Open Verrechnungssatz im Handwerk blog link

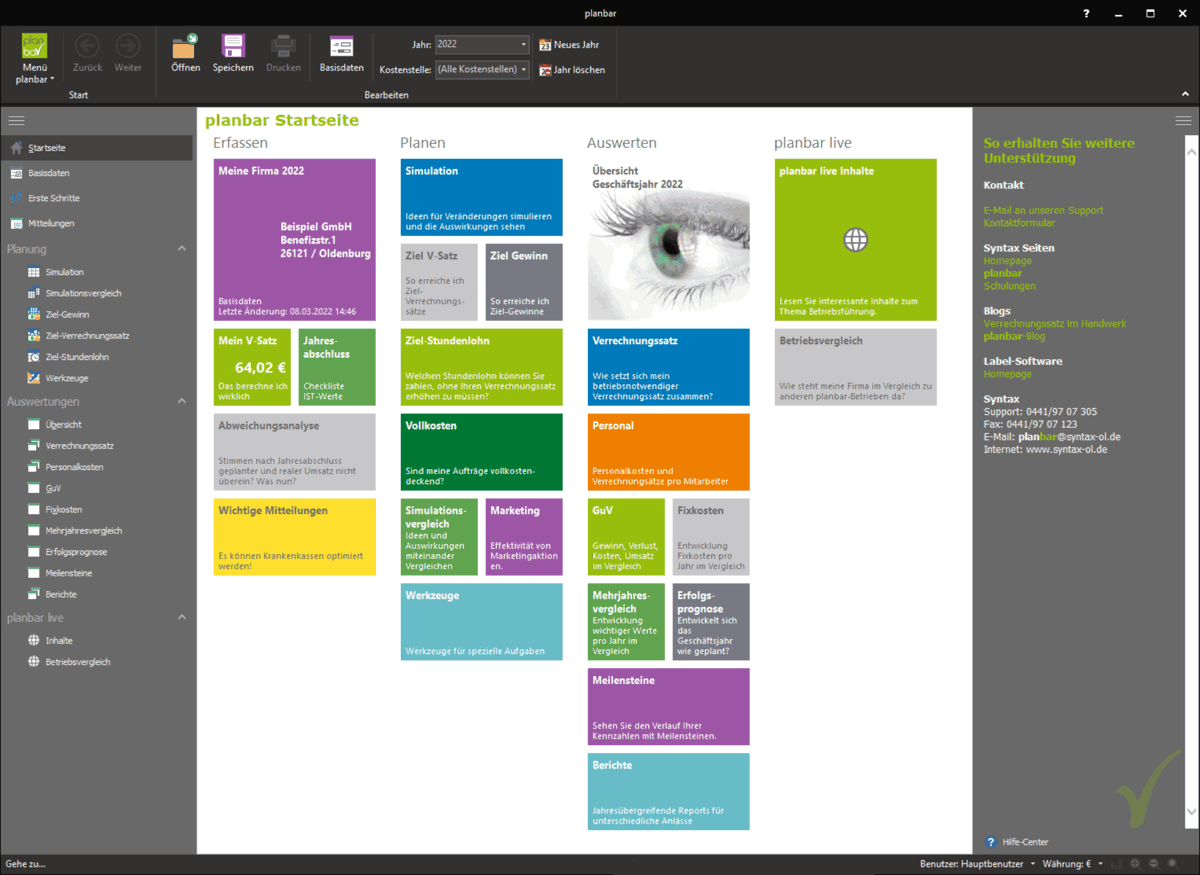(1055, 324)
